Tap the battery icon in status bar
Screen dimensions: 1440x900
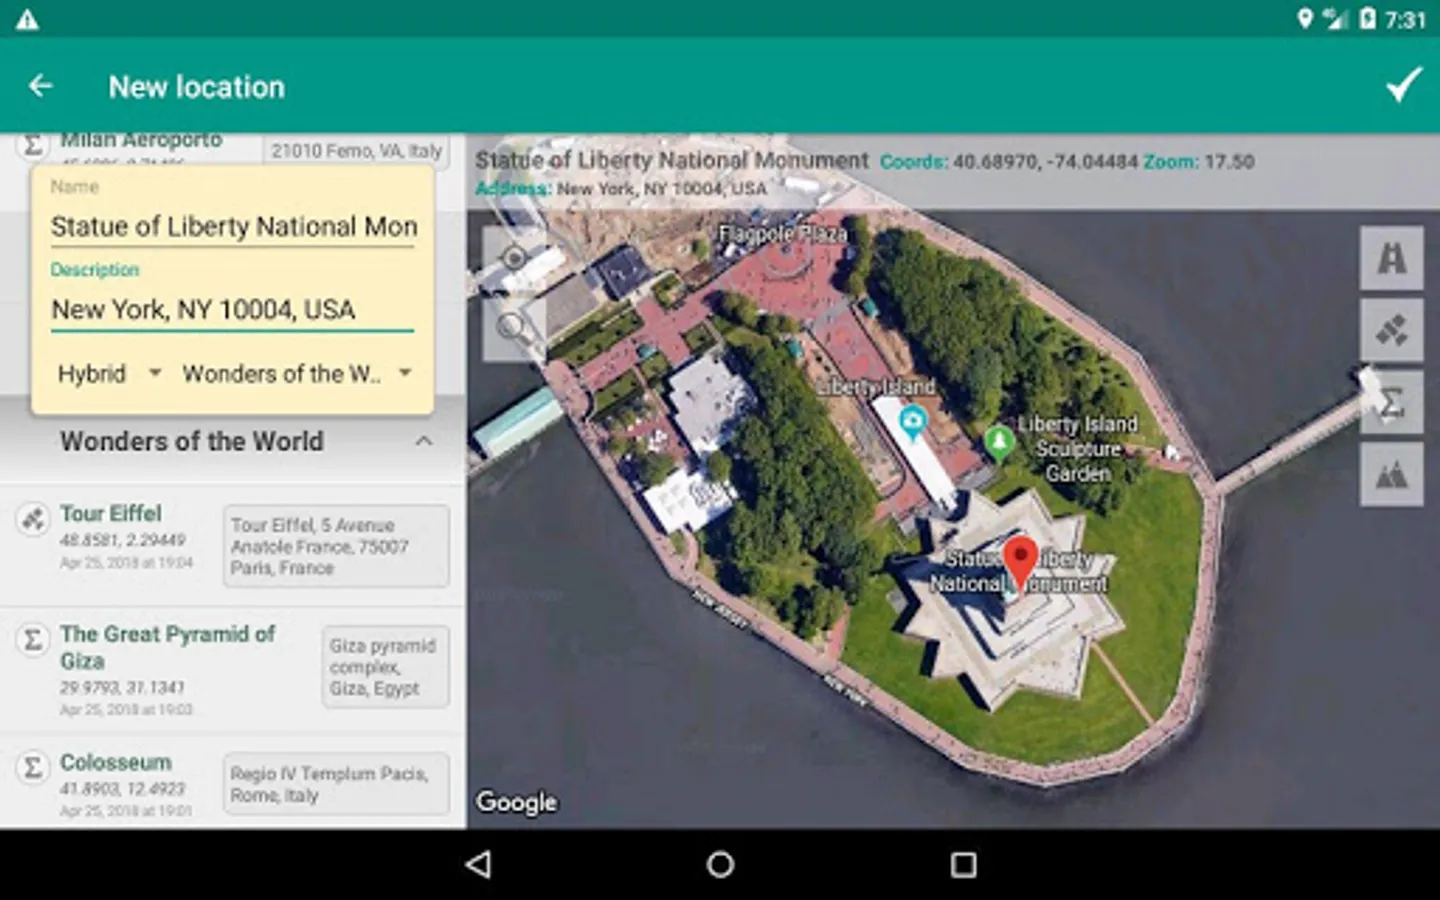[x=1367, y=18]
